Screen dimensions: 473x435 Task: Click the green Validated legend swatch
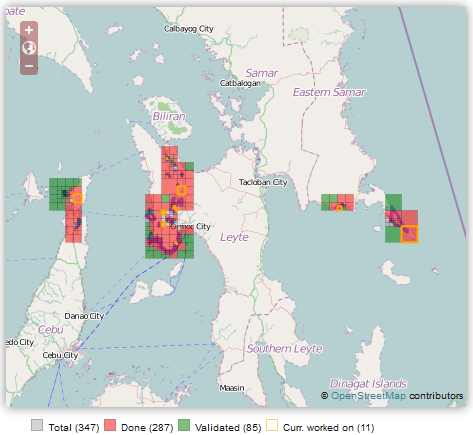coord(184,425)
